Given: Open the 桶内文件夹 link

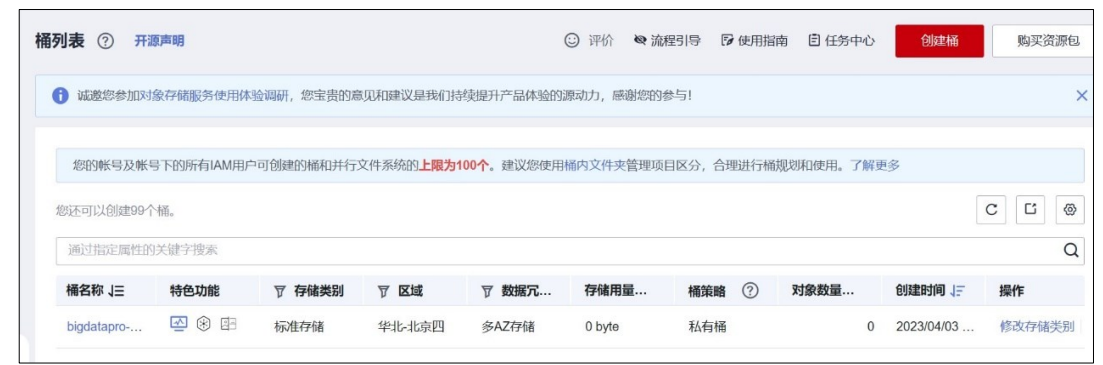Looking at the screenshot, I should (x=594, y=166).
